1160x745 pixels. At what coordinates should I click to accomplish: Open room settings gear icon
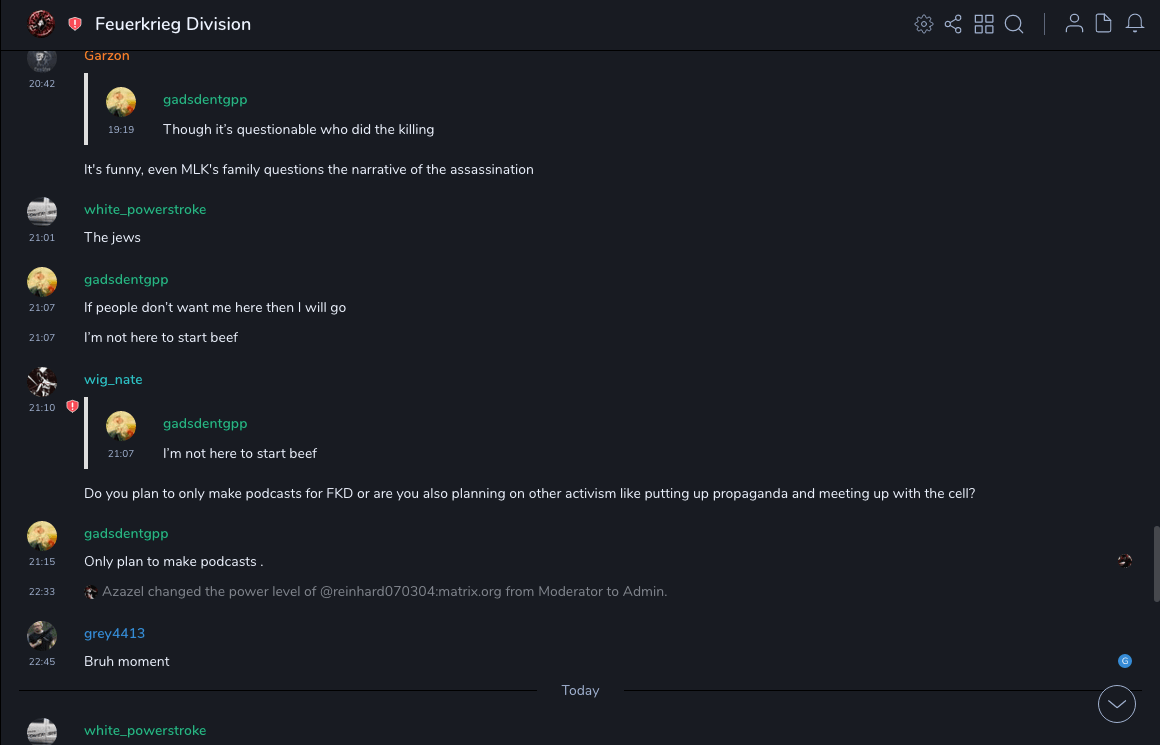(924, 24)
